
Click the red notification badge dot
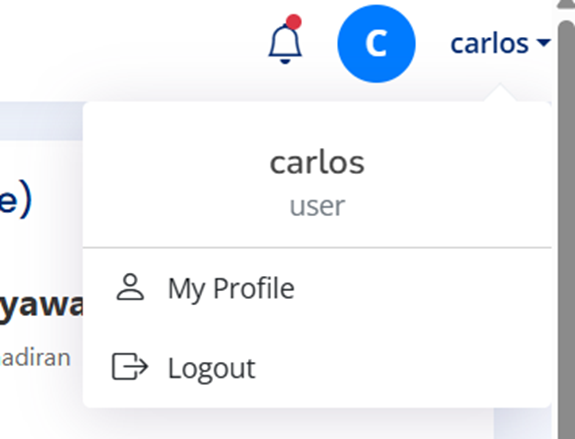tap(294, 22)
